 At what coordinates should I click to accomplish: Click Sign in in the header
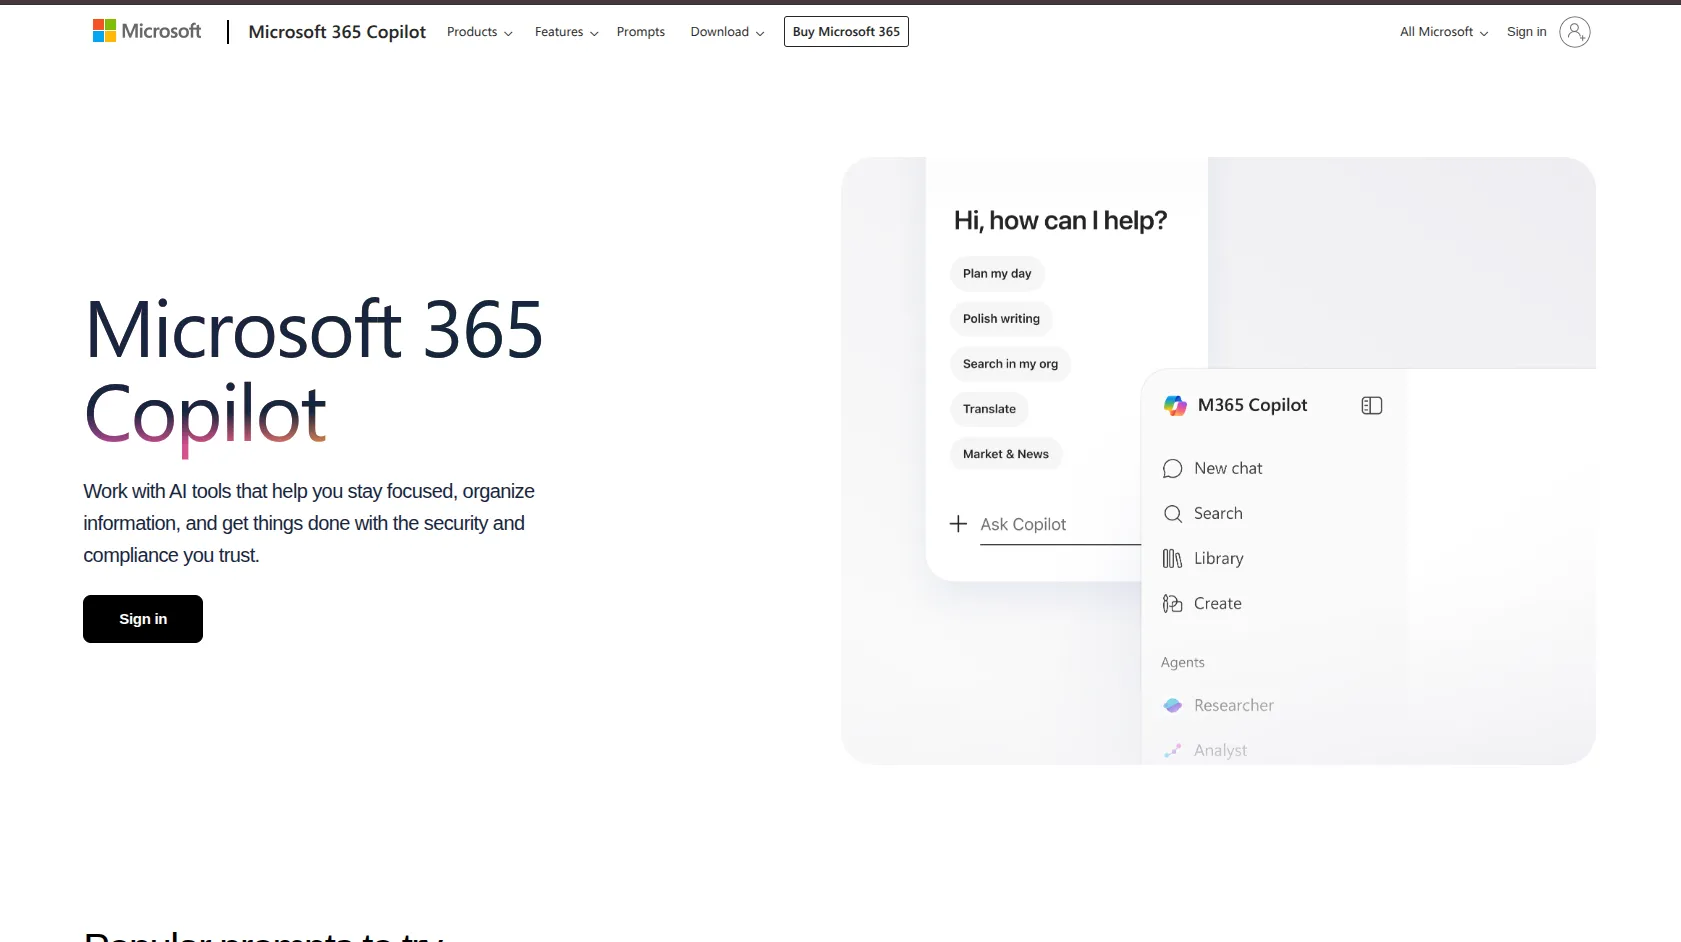coord(1527,32)
